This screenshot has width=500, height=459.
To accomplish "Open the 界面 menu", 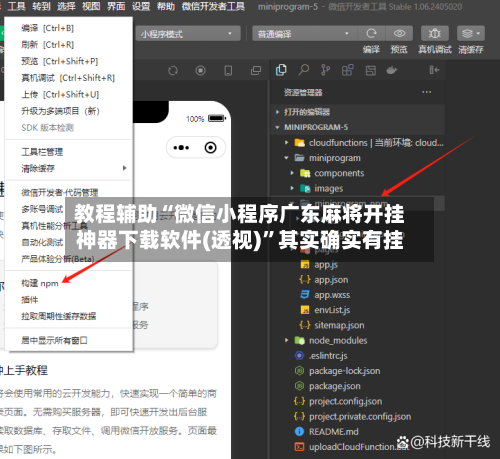I will point(116,6).
